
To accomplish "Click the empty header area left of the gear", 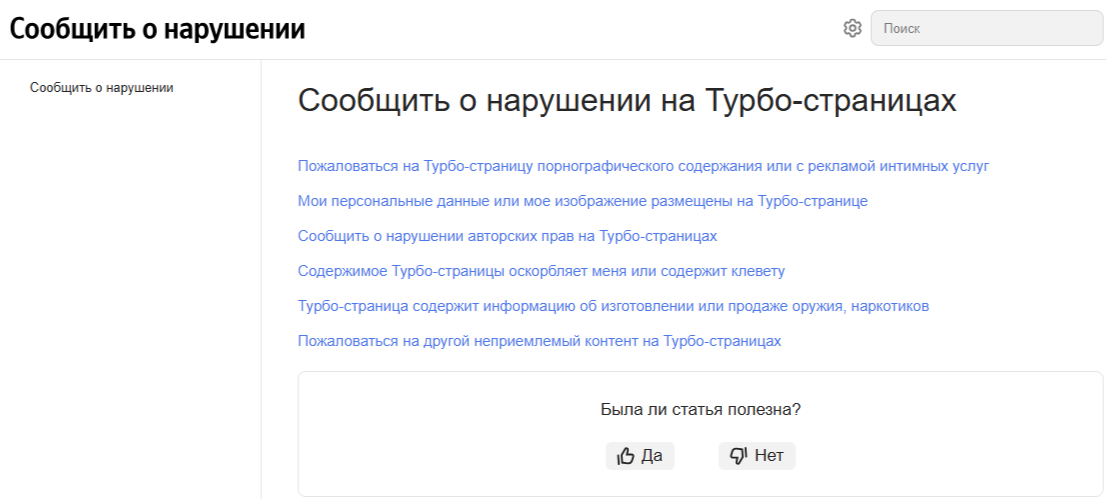I will coord(570,29).
